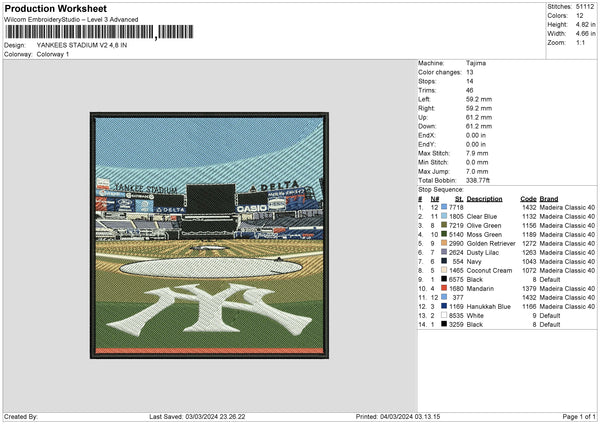600x424 pixels.
Task: Click the Max Stitch value 7.9 mm
Action: [477, 153]
